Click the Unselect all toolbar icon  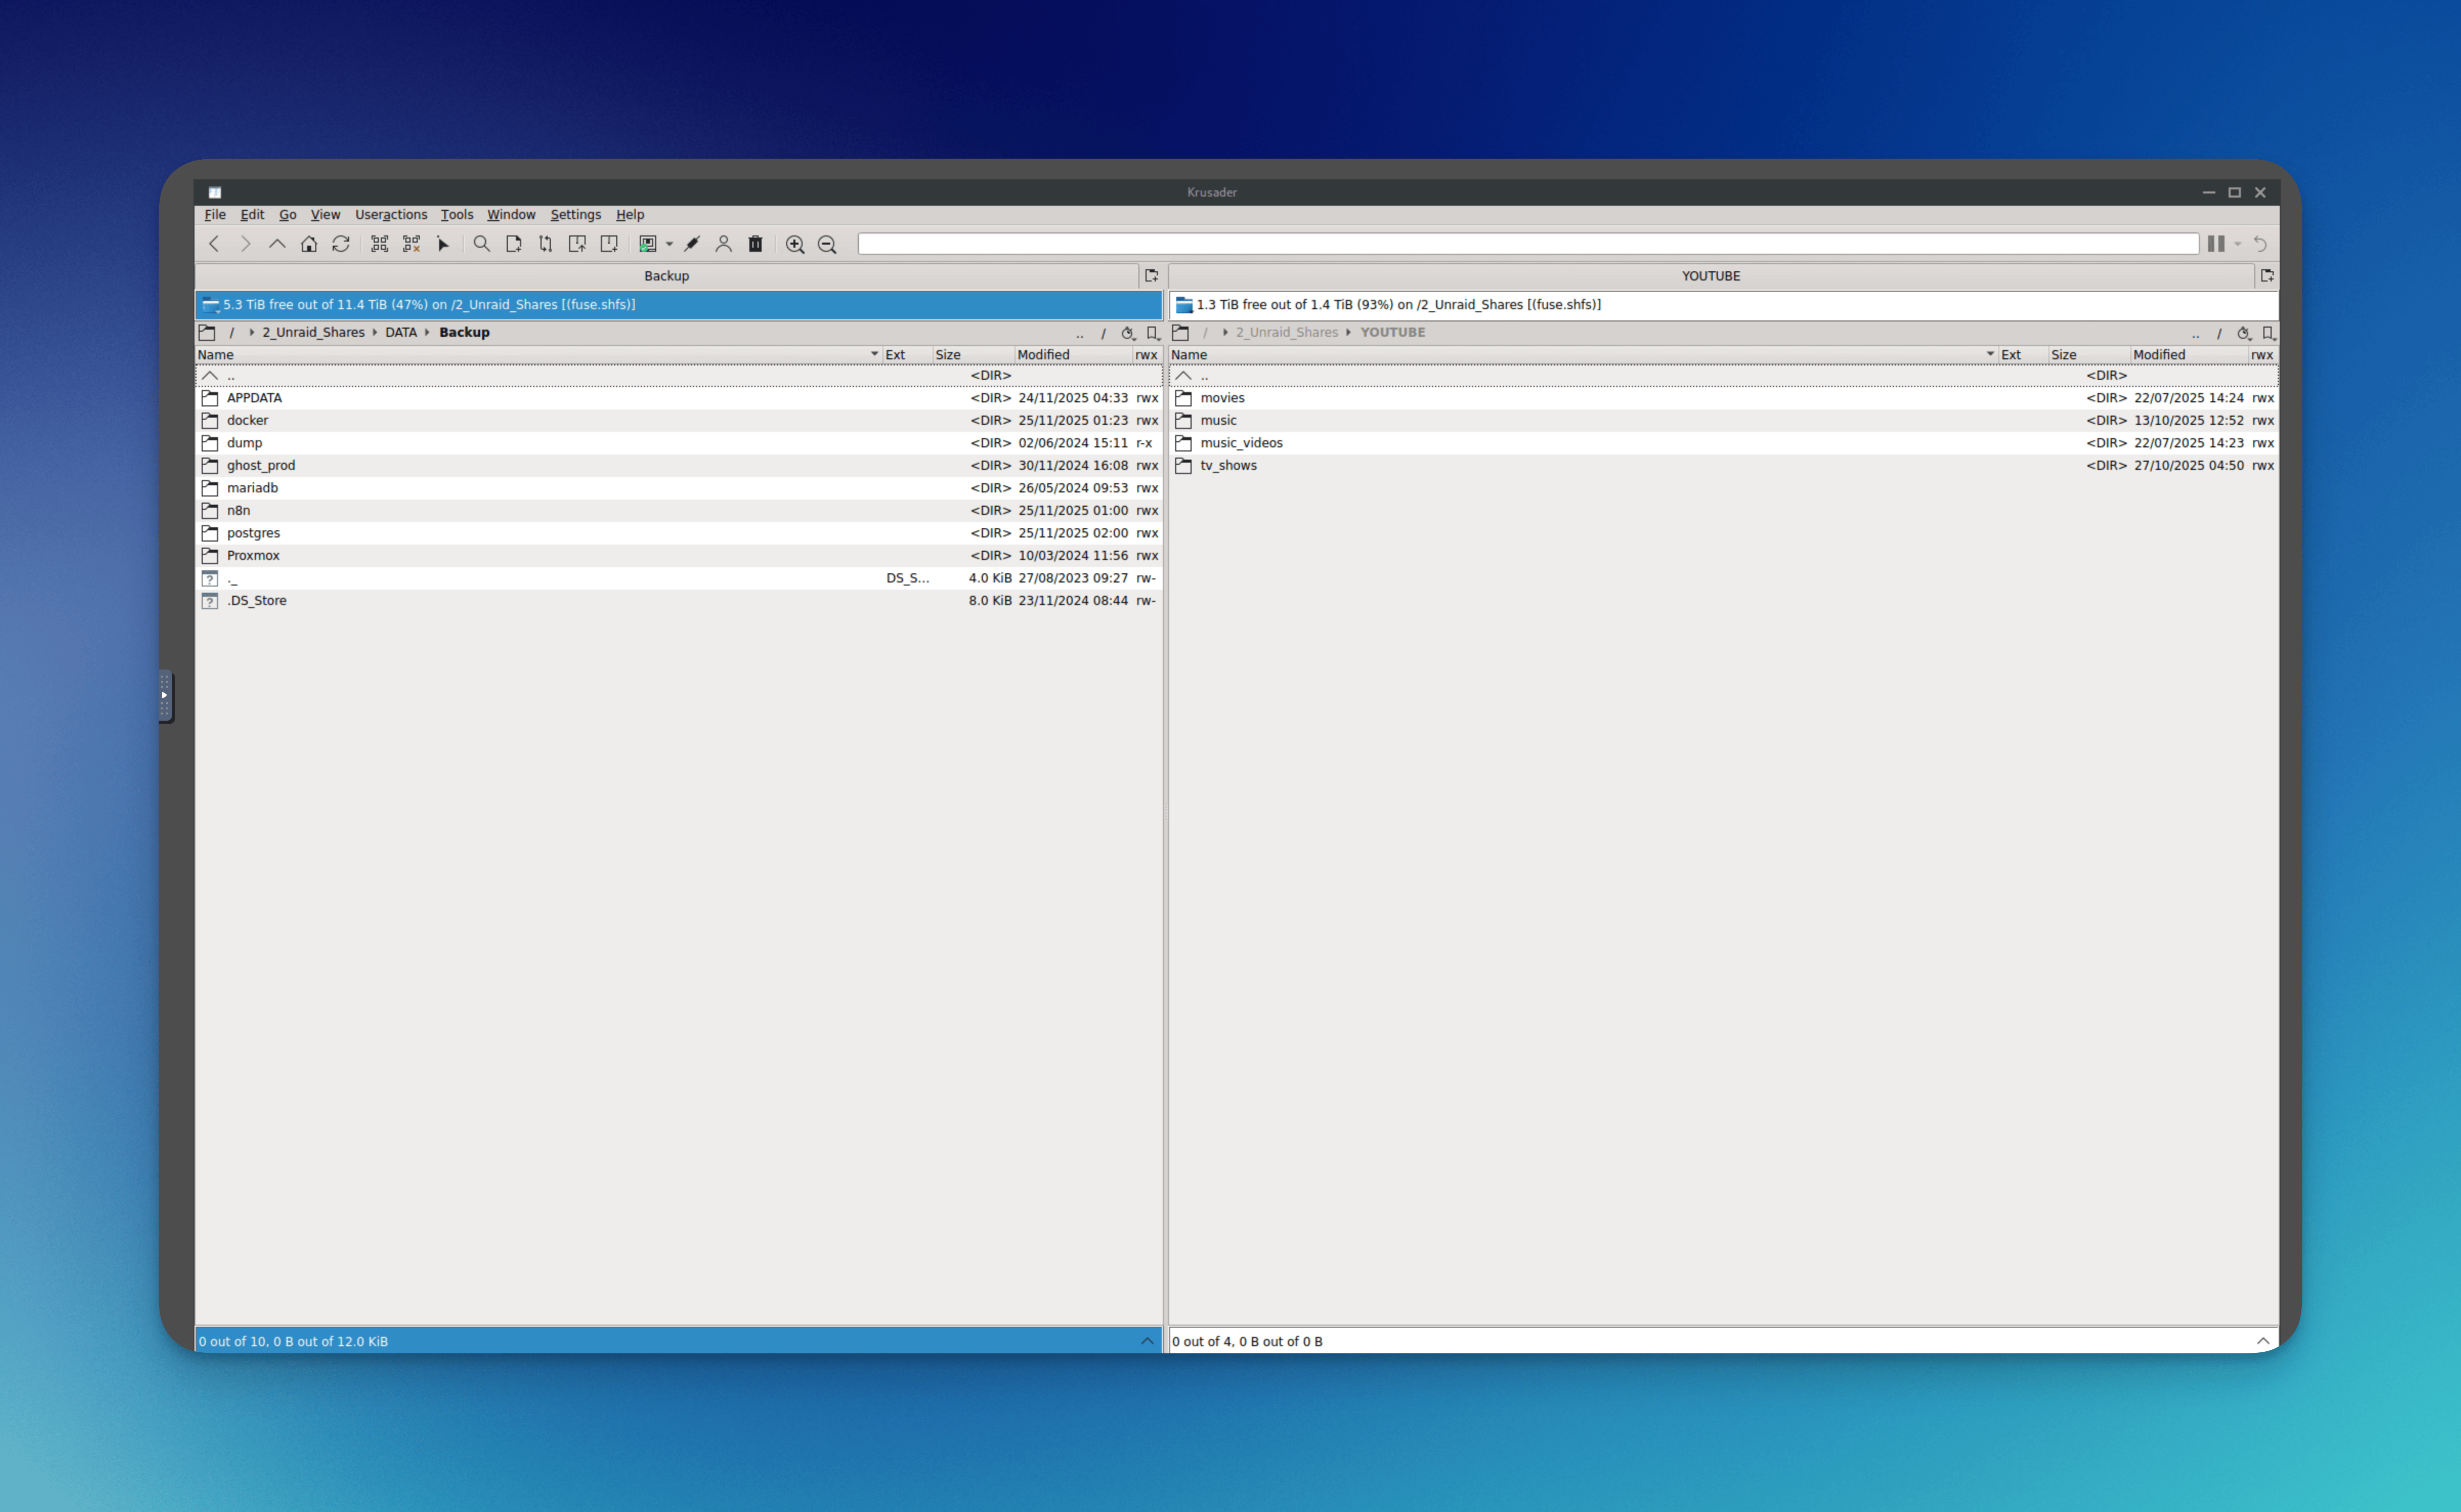pyautogui.click(x=412, y=244)
